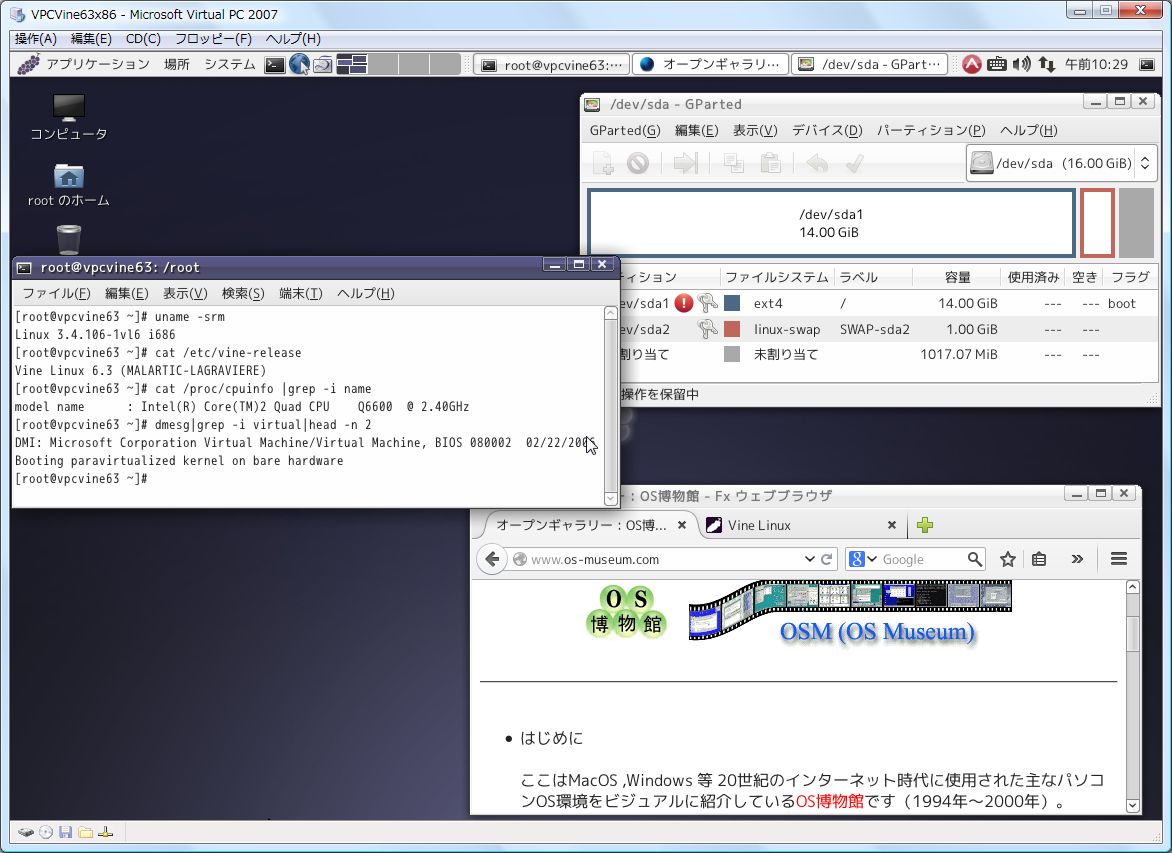Screen dimensions: 1172x853
Task: Switch to the /dev/sda GParted taskbar button
Action: pyautogui.click(x=869, y=64)
